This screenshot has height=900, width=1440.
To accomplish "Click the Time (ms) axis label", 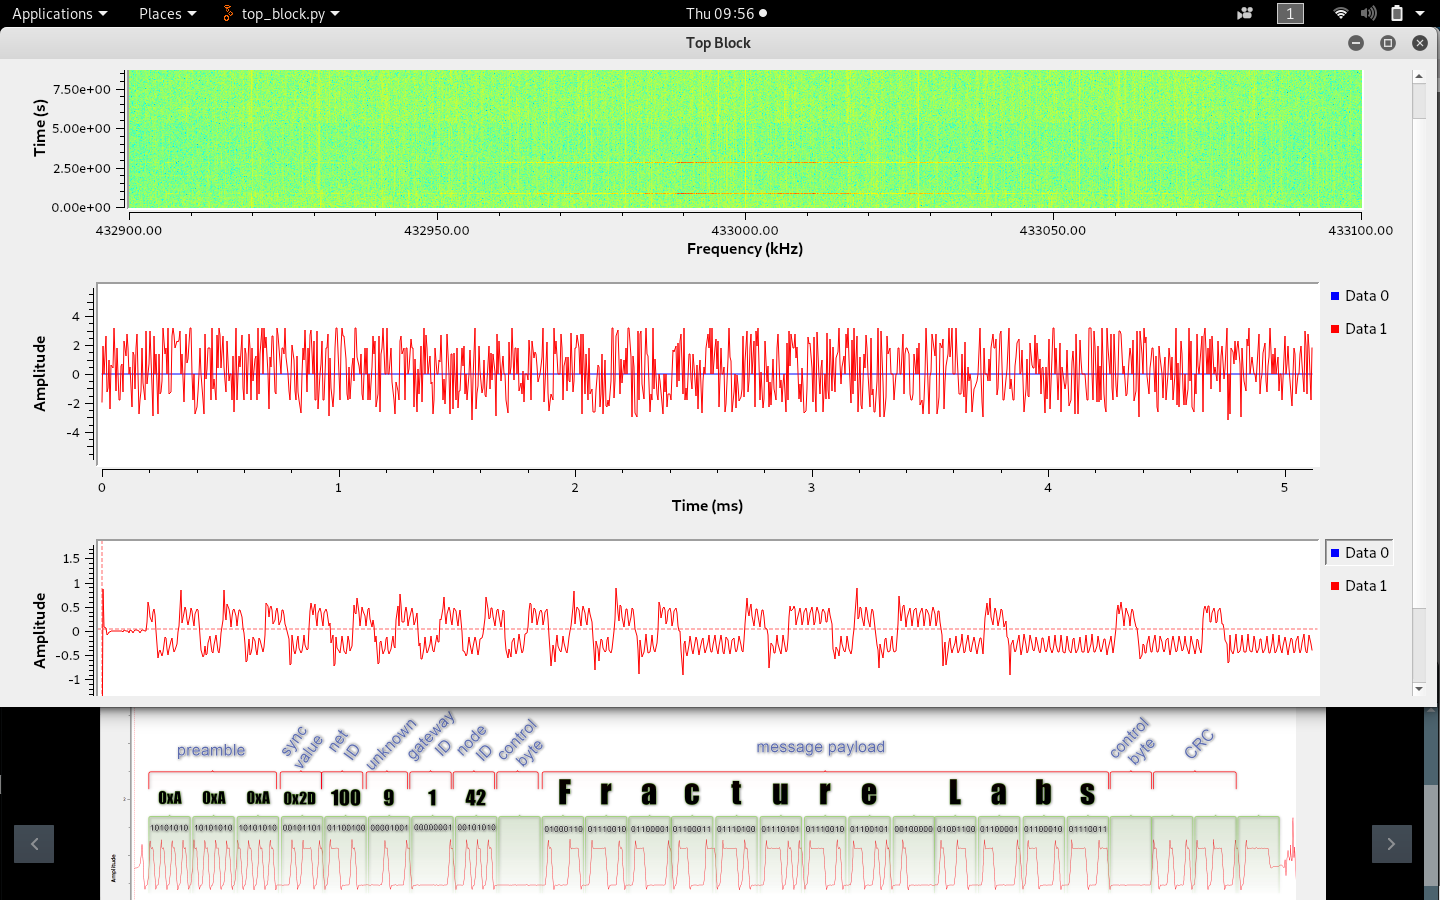I will pos(707,506).
